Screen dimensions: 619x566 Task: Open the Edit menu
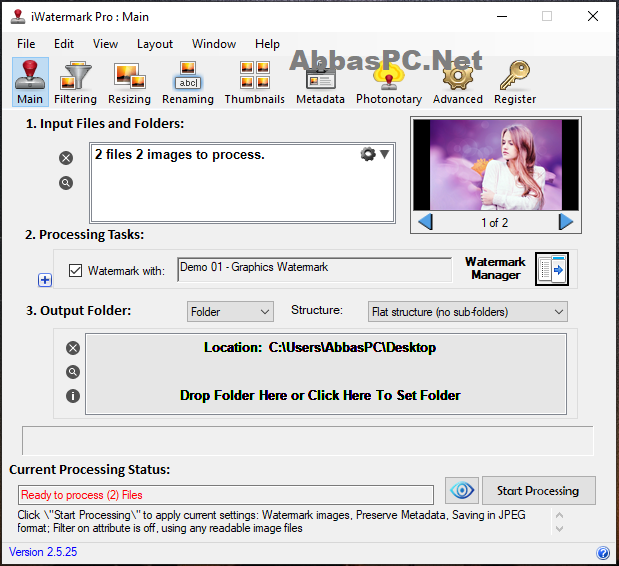pos(64,43)
